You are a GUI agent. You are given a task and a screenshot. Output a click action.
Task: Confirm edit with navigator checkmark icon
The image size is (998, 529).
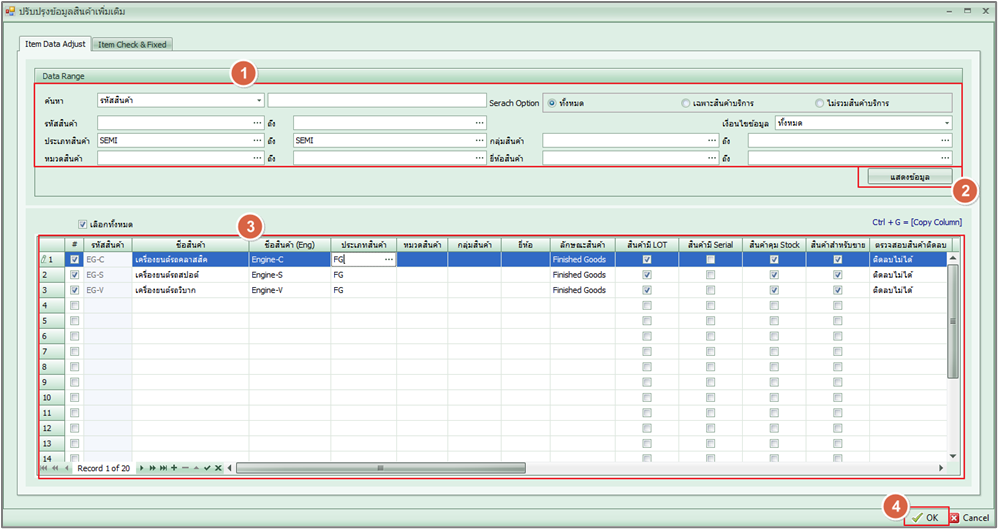(x=207, y=468)
